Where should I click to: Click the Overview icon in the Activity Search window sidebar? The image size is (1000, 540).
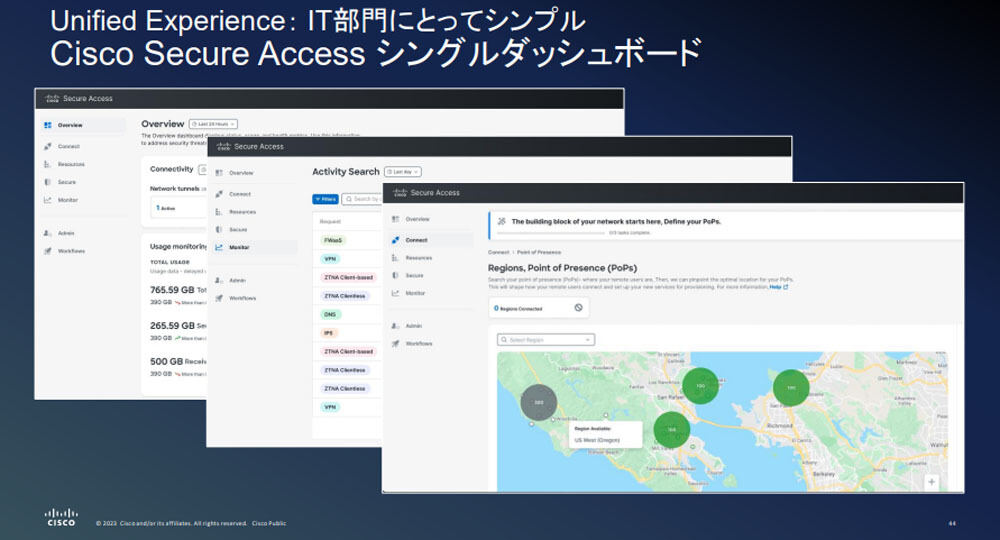tap(219, 173)
